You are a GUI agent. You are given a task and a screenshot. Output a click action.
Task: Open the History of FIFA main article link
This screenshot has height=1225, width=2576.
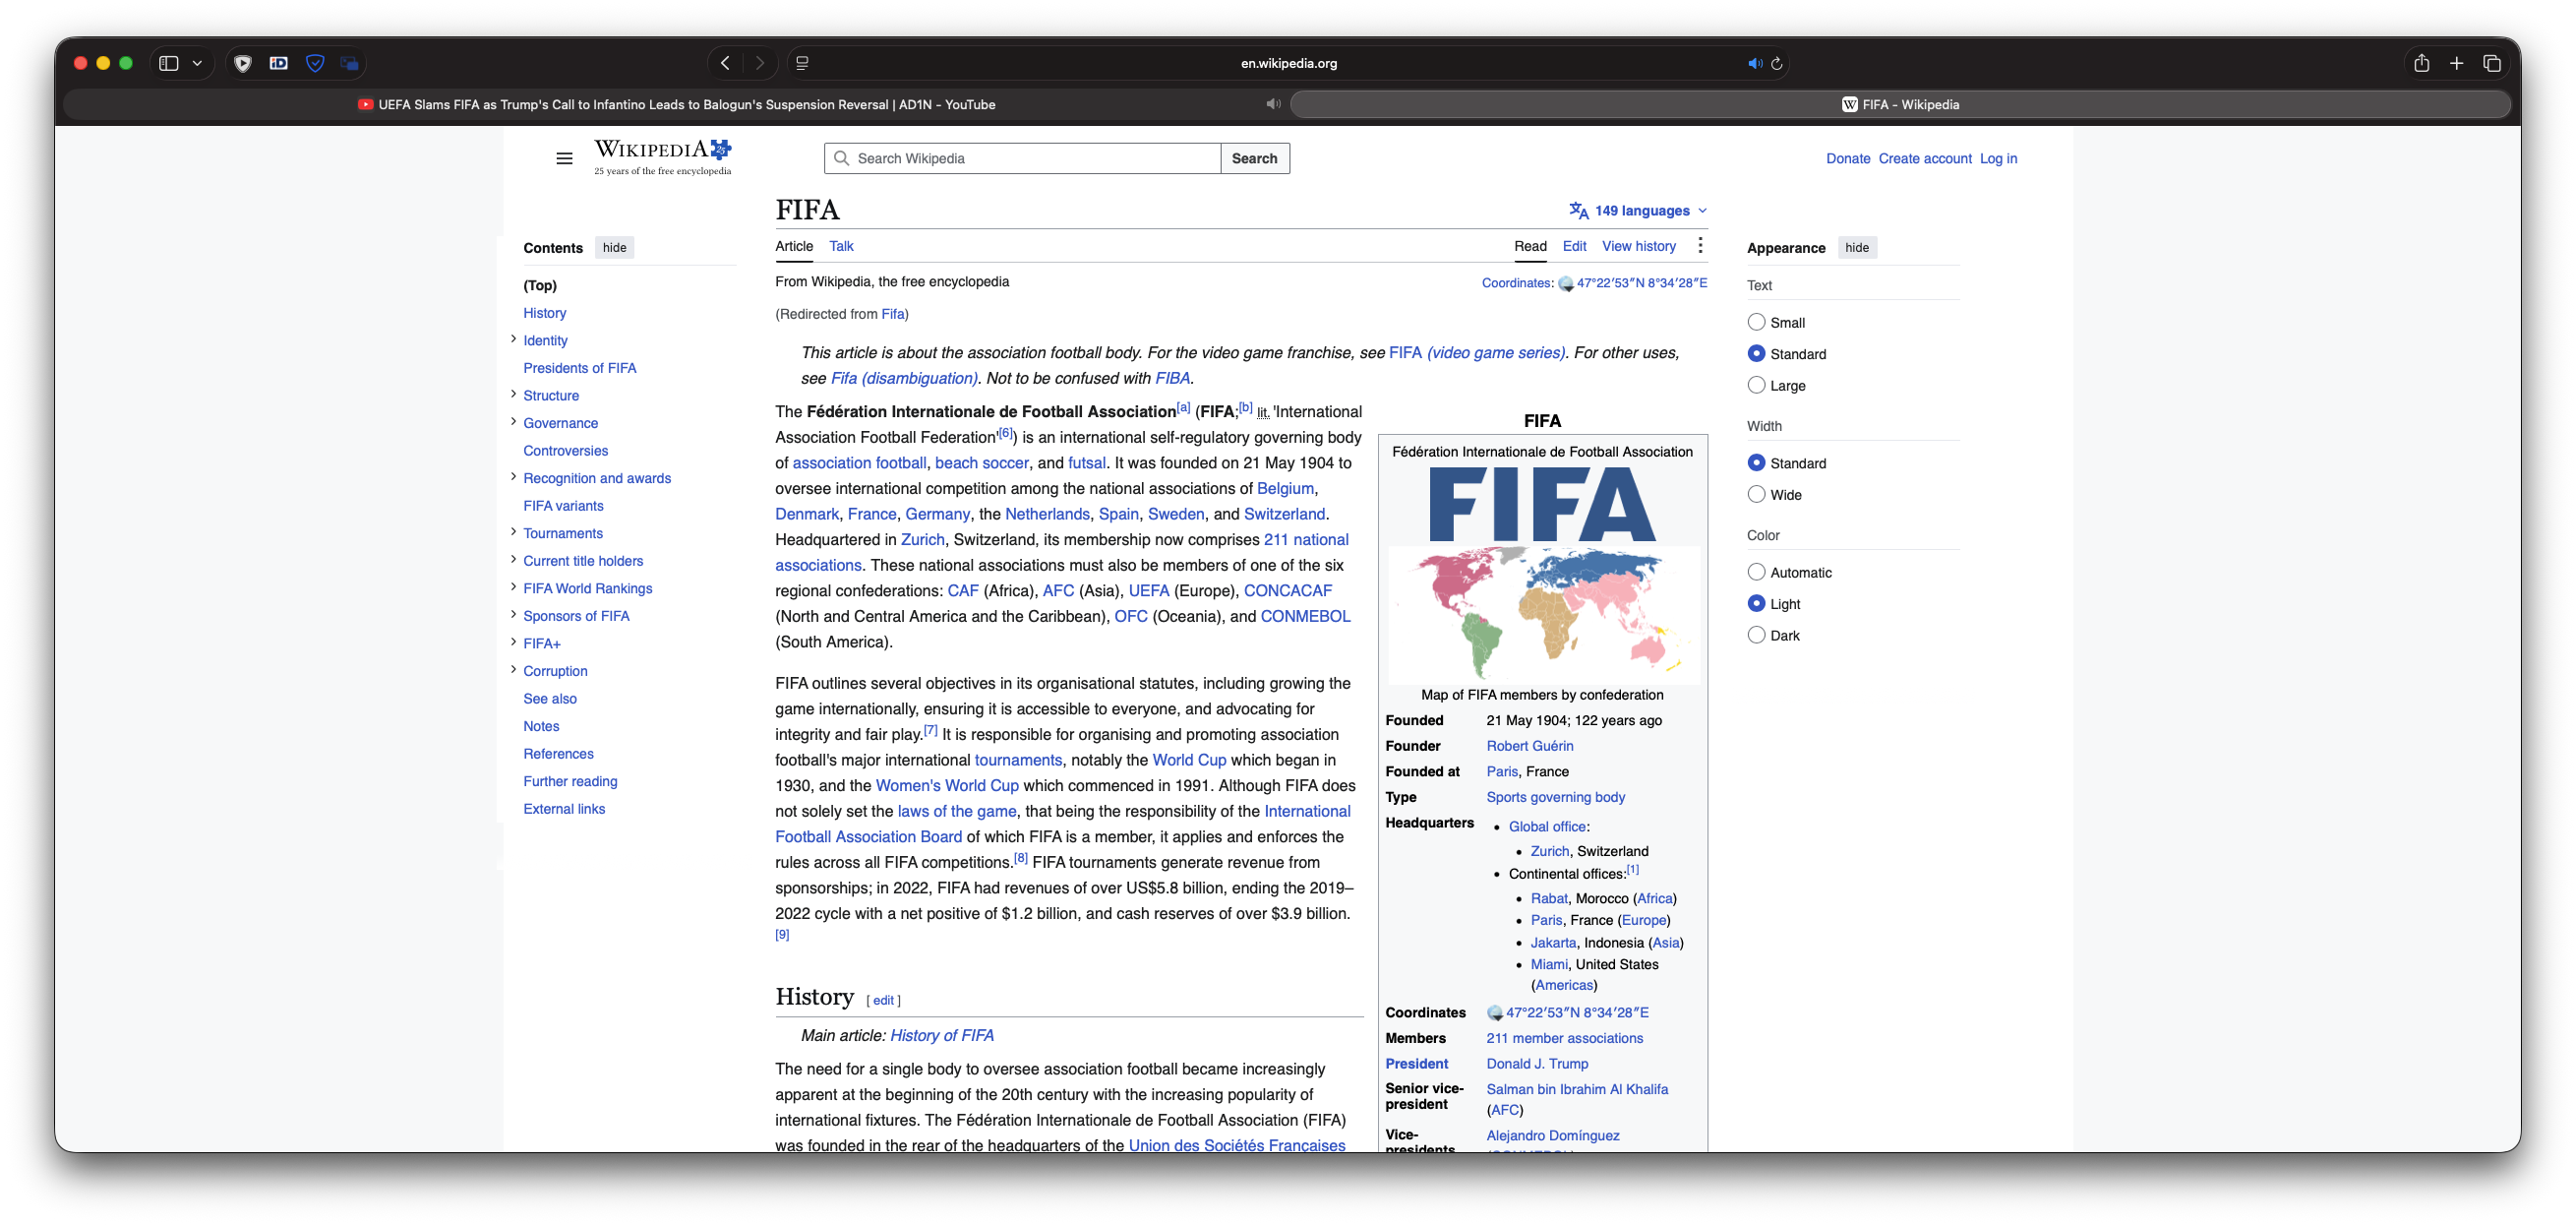pyautogui.click(x=942, y=1036)
